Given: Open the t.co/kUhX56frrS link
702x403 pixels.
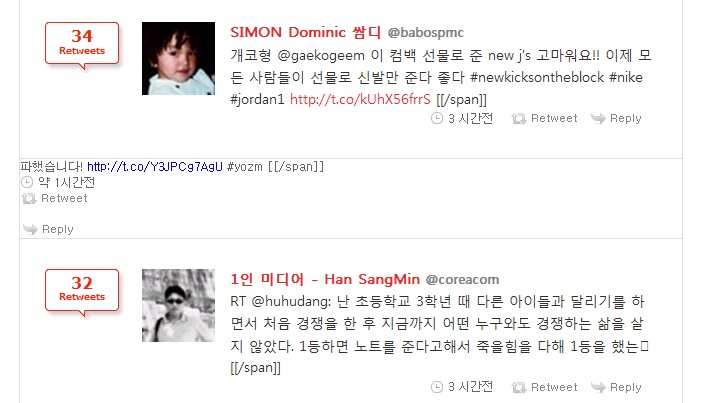Looking at the screenshot, I should [x=360, y=99].
